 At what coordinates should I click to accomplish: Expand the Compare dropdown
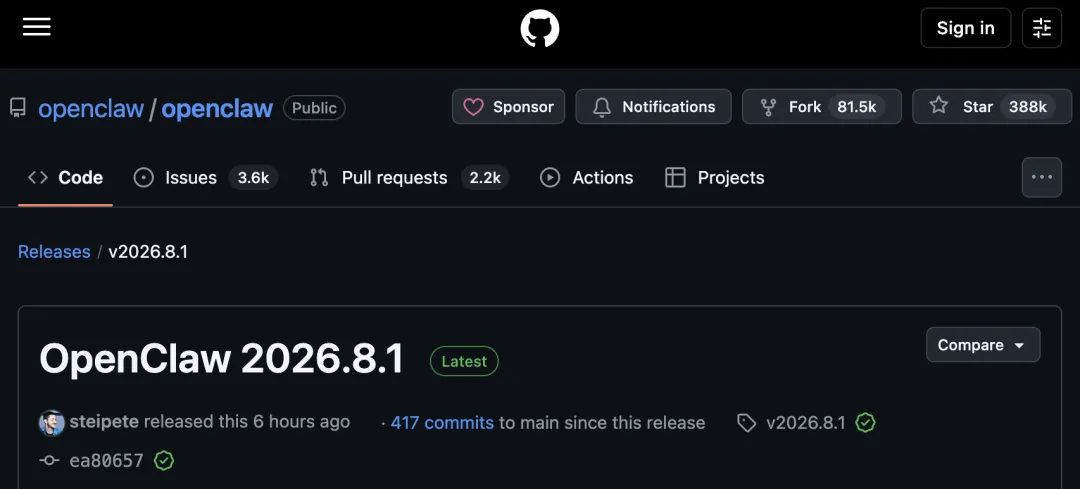[x=983, y=344]
